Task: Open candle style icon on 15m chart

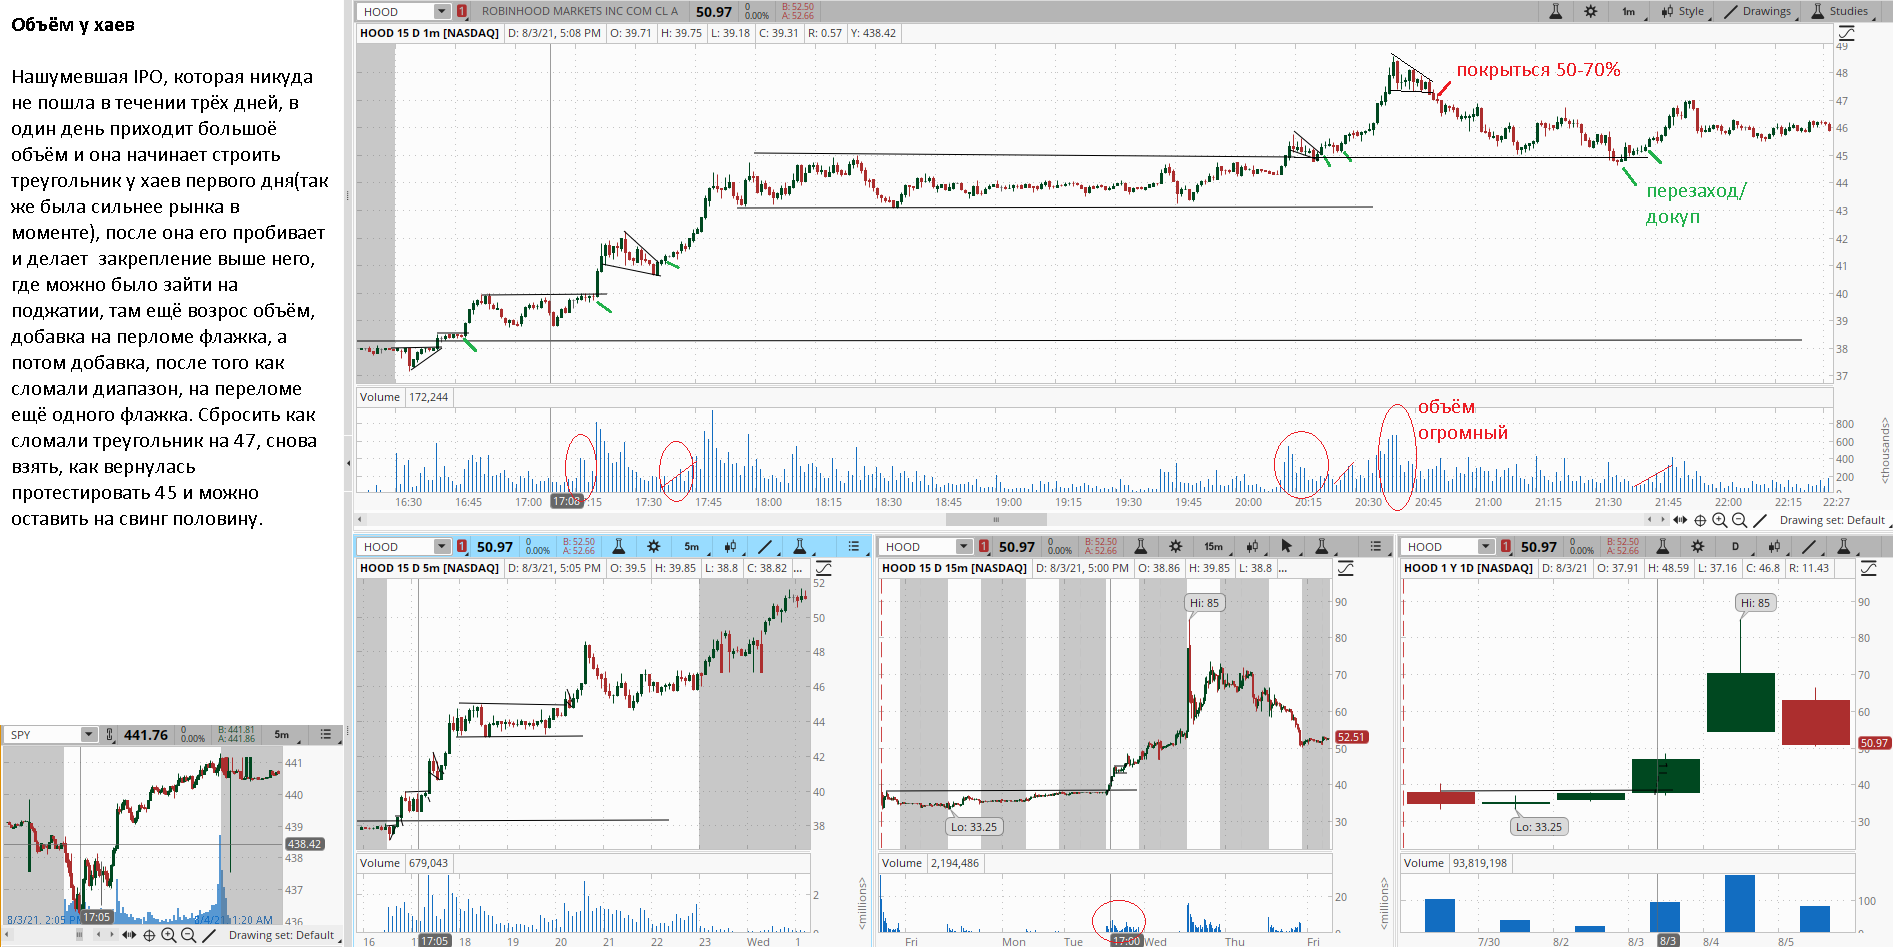Action: 1252,546
